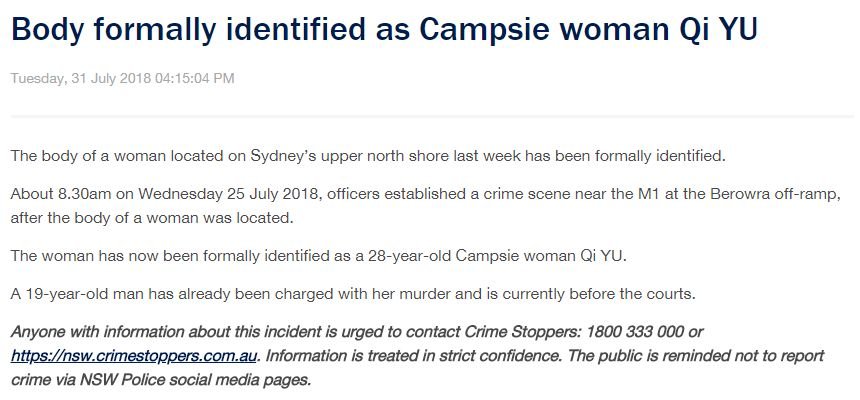The width and height of the screenshot is (860, 400).
Task: Click the phrase 'after the body of a woman was located'
Action: pos(152,218)
